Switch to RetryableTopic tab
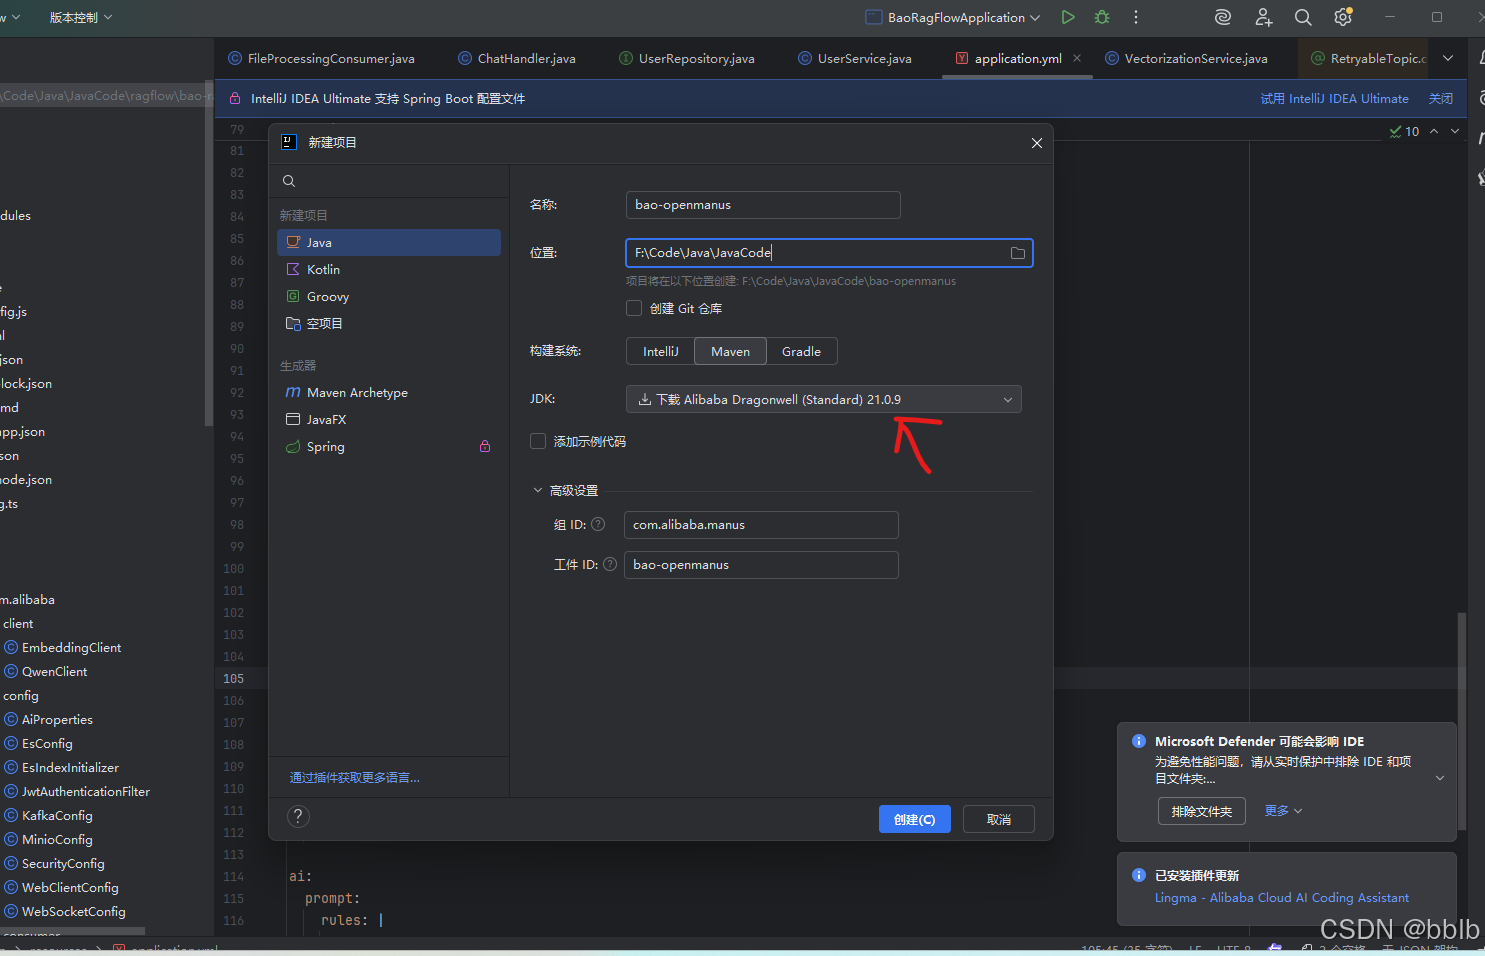This screenshot has height=956, width=1485. click(x=1368, y=58)
